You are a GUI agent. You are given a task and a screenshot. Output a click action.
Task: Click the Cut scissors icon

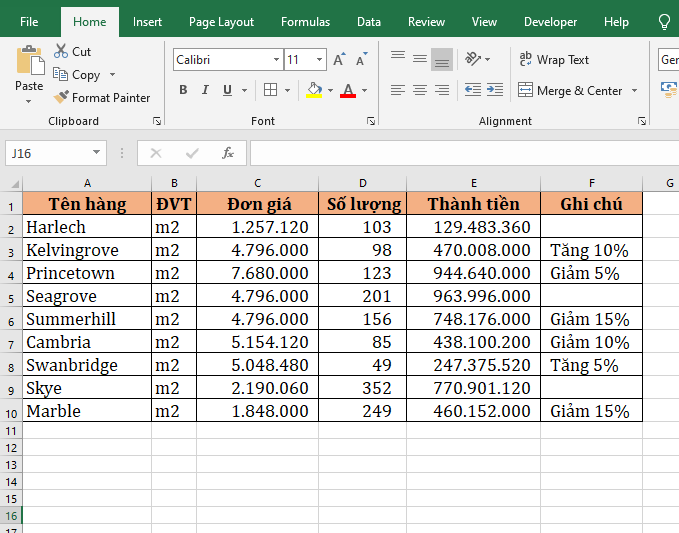click(62, 51)
